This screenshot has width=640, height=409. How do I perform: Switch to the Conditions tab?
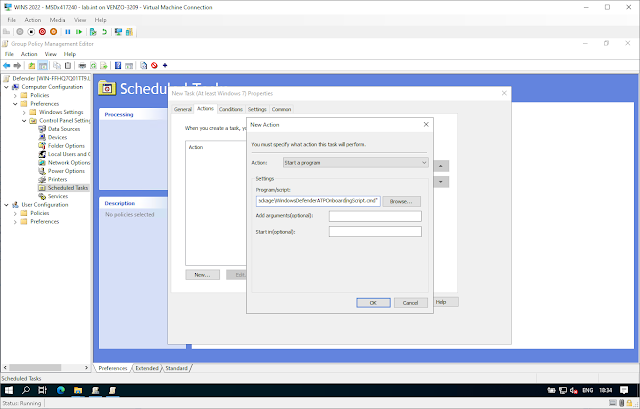231,109
